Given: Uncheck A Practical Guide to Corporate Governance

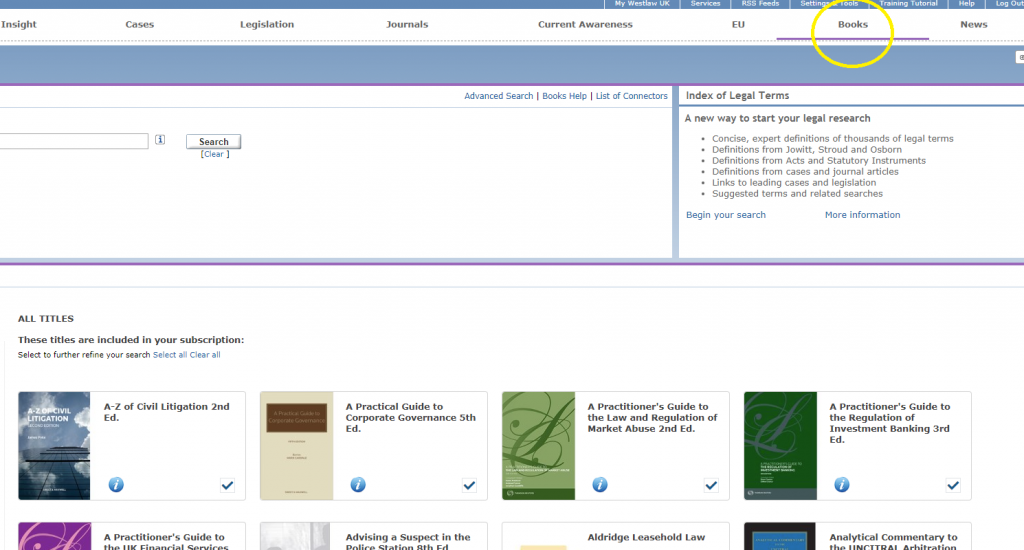Looking at the screenshot, I should pyautogui.click(x=469, y=485).
